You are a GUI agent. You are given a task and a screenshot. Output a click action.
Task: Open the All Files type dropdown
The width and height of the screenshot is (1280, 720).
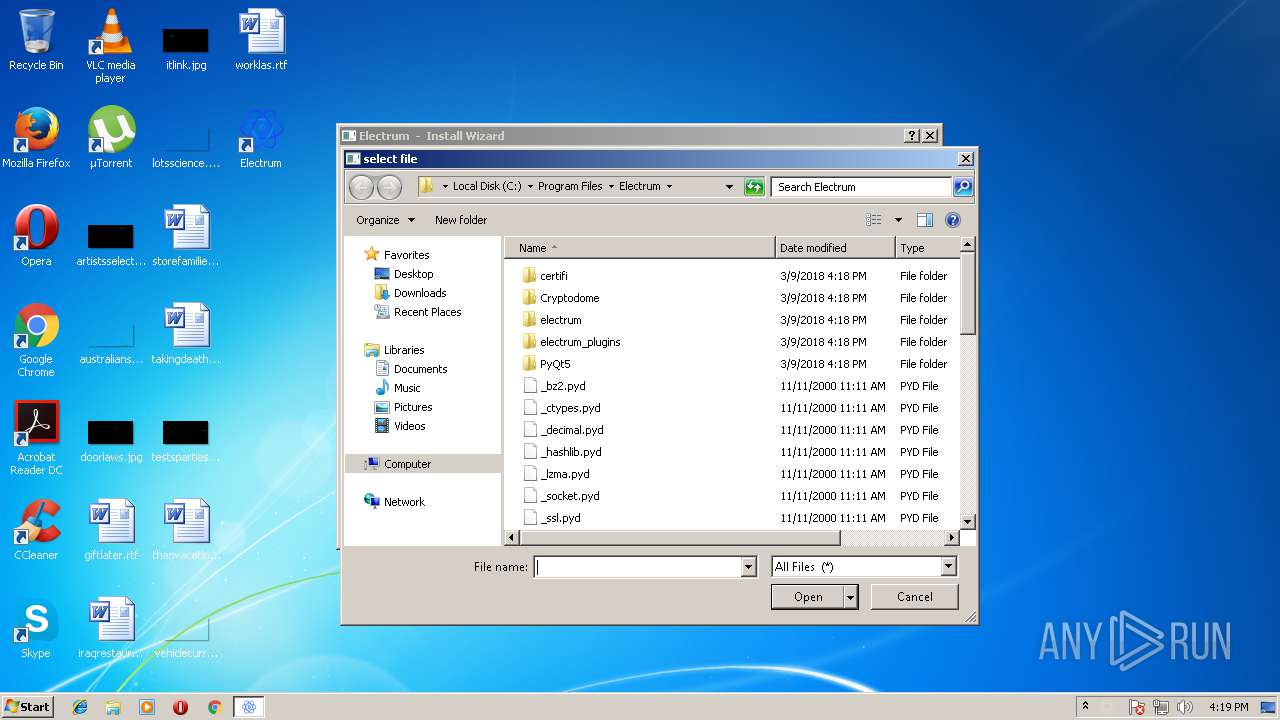[948, 567]
